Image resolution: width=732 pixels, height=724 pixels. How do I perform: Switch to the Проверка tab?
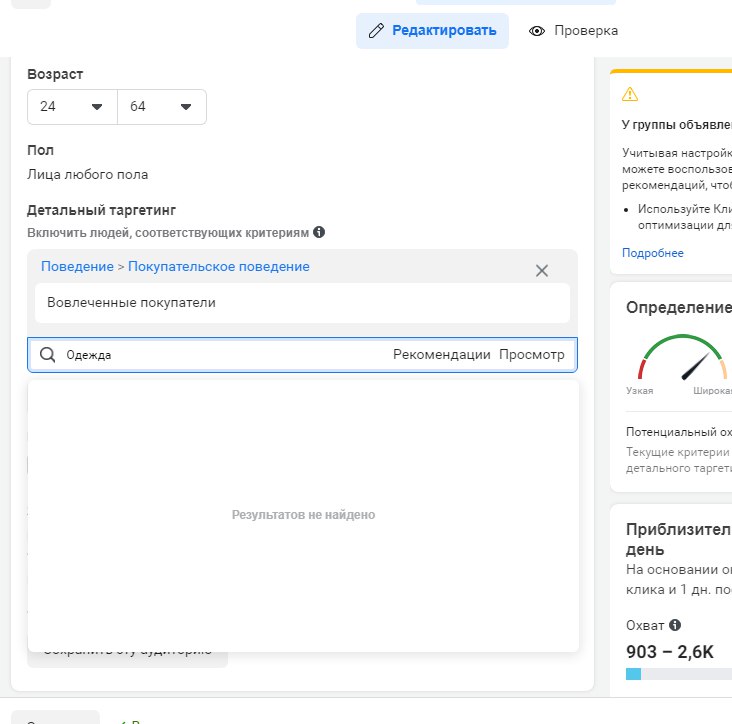click(x=573, y=31)
